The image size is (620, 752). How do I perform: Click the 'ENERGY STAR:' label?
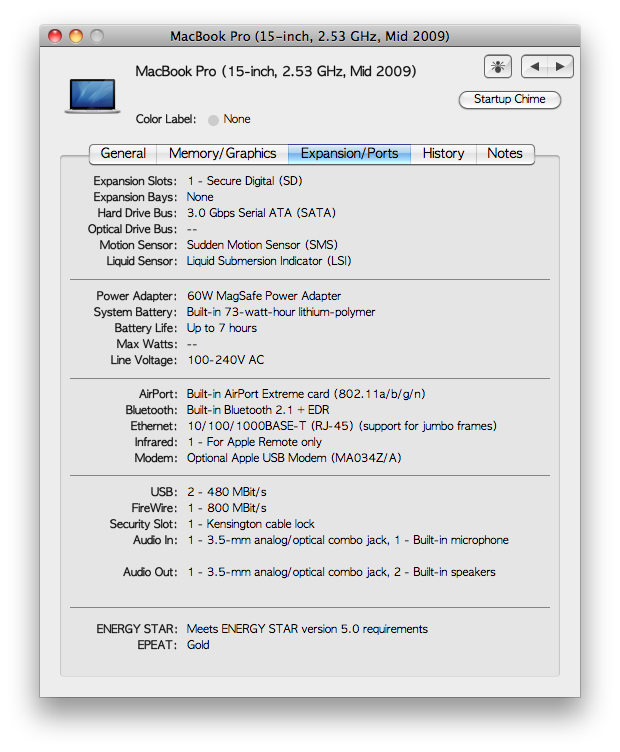click(x=137, y=629)
